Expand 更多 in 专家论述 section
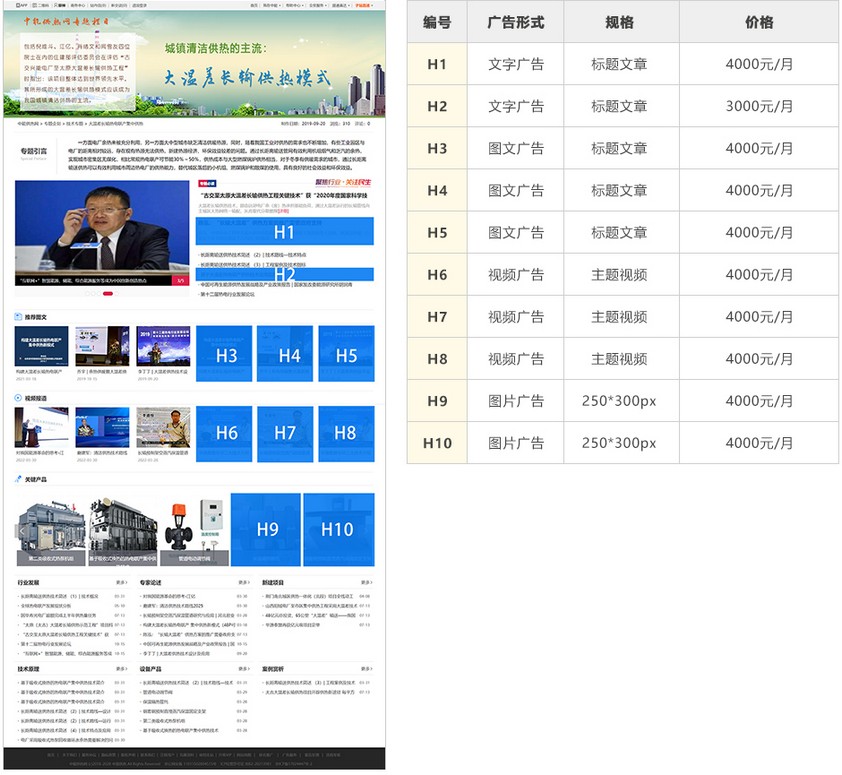842x775 pixels. (242, 582)
